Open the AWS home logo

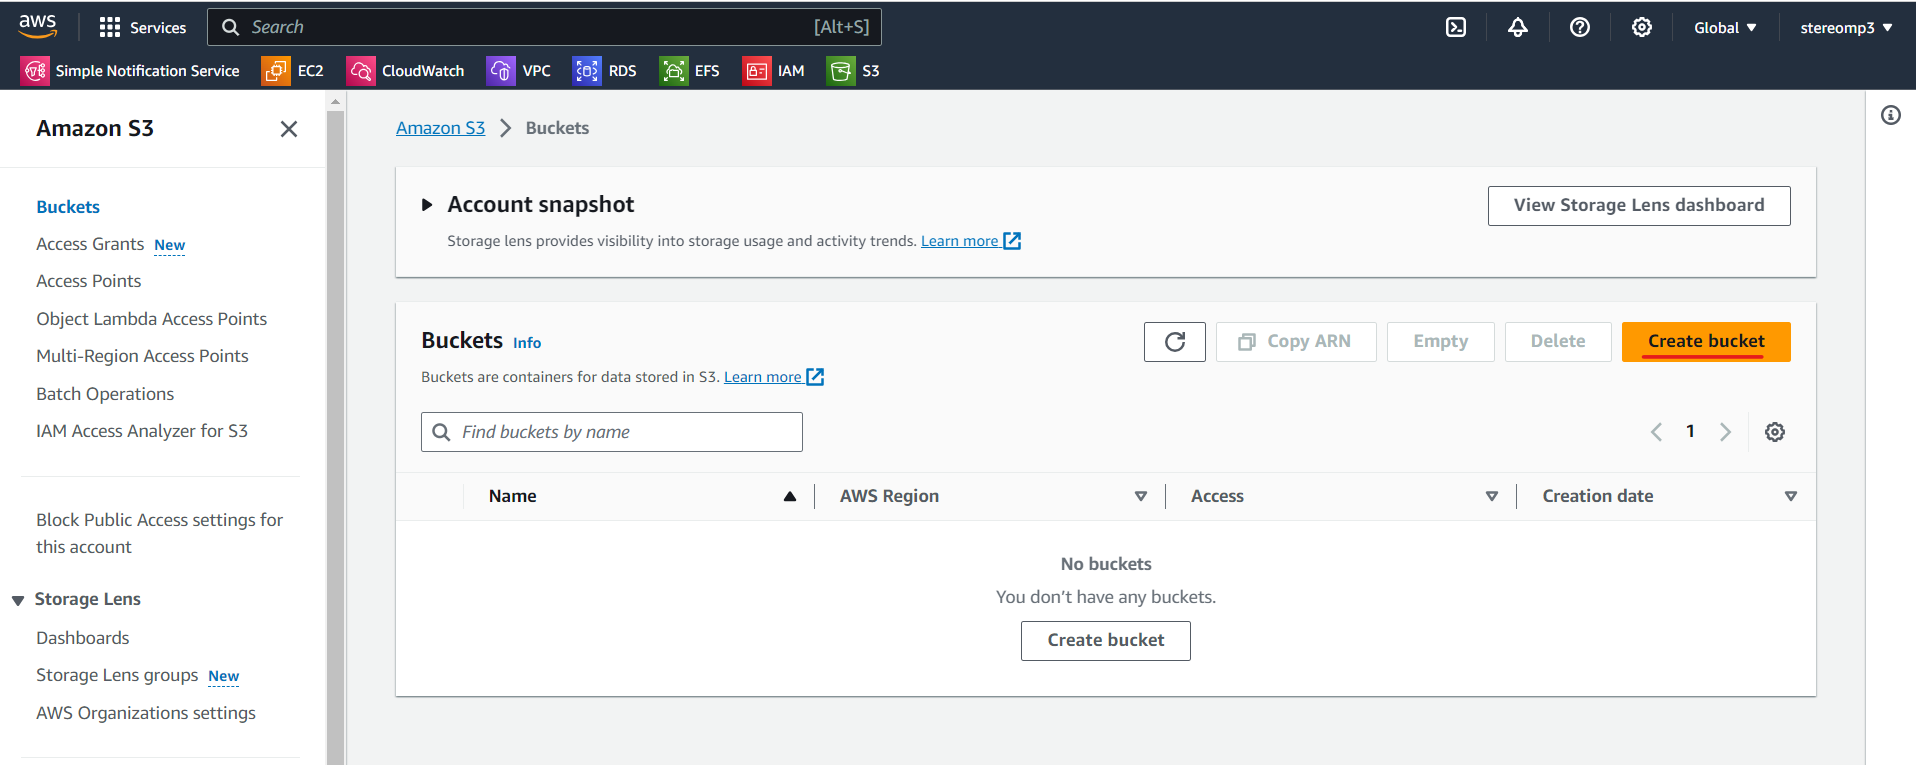pyautogui.click(x=37, y=26)
